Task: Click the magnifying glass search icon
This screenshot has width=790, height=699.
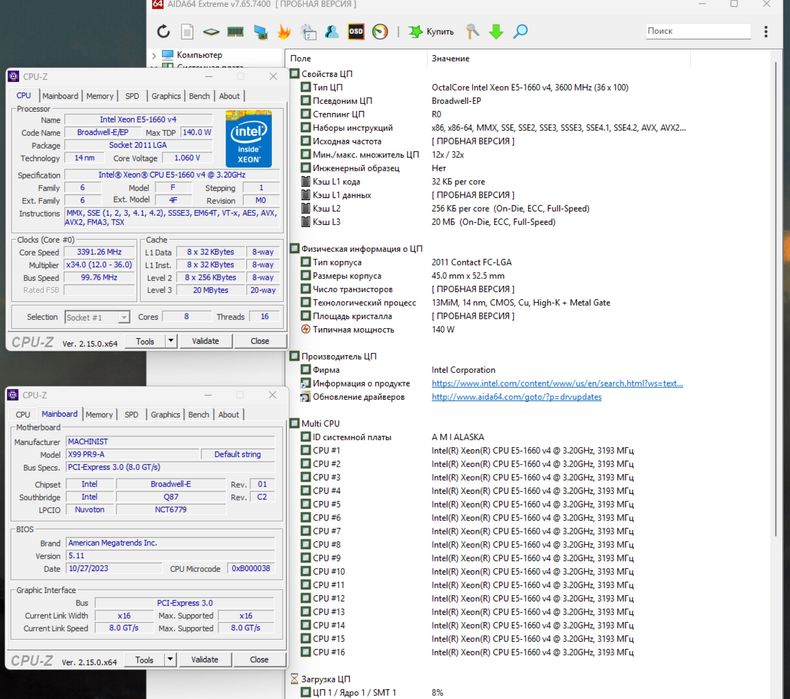Action: pyautogui.click(x=520, y=31)
